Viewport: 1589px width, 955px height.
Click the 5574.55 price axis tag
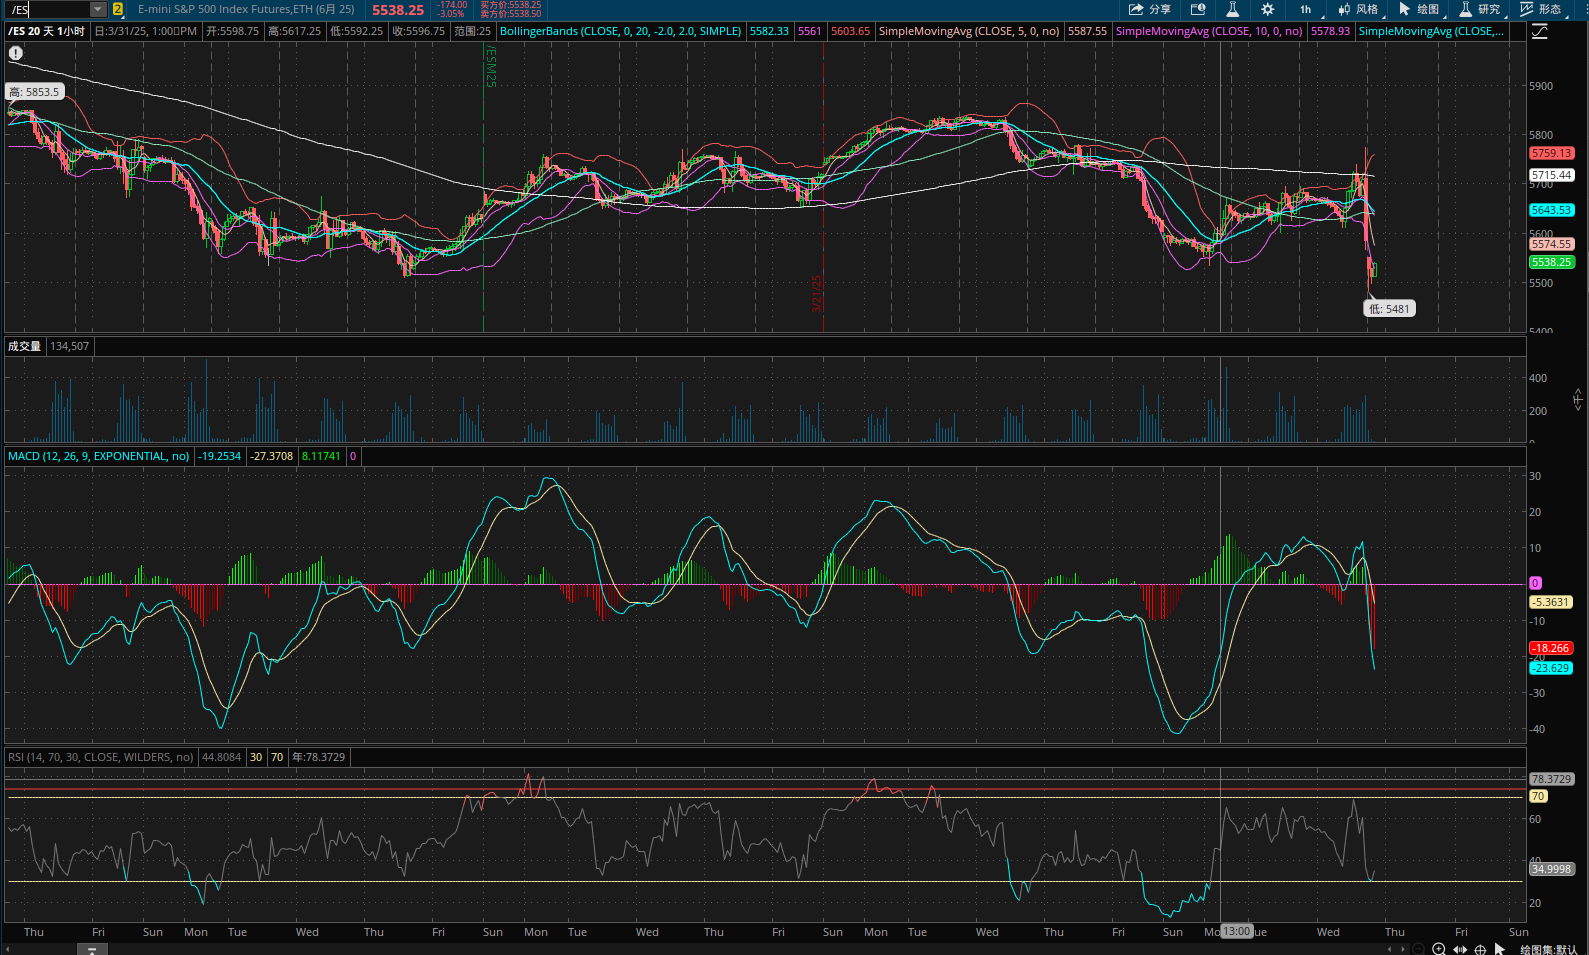pos(1551,244)
